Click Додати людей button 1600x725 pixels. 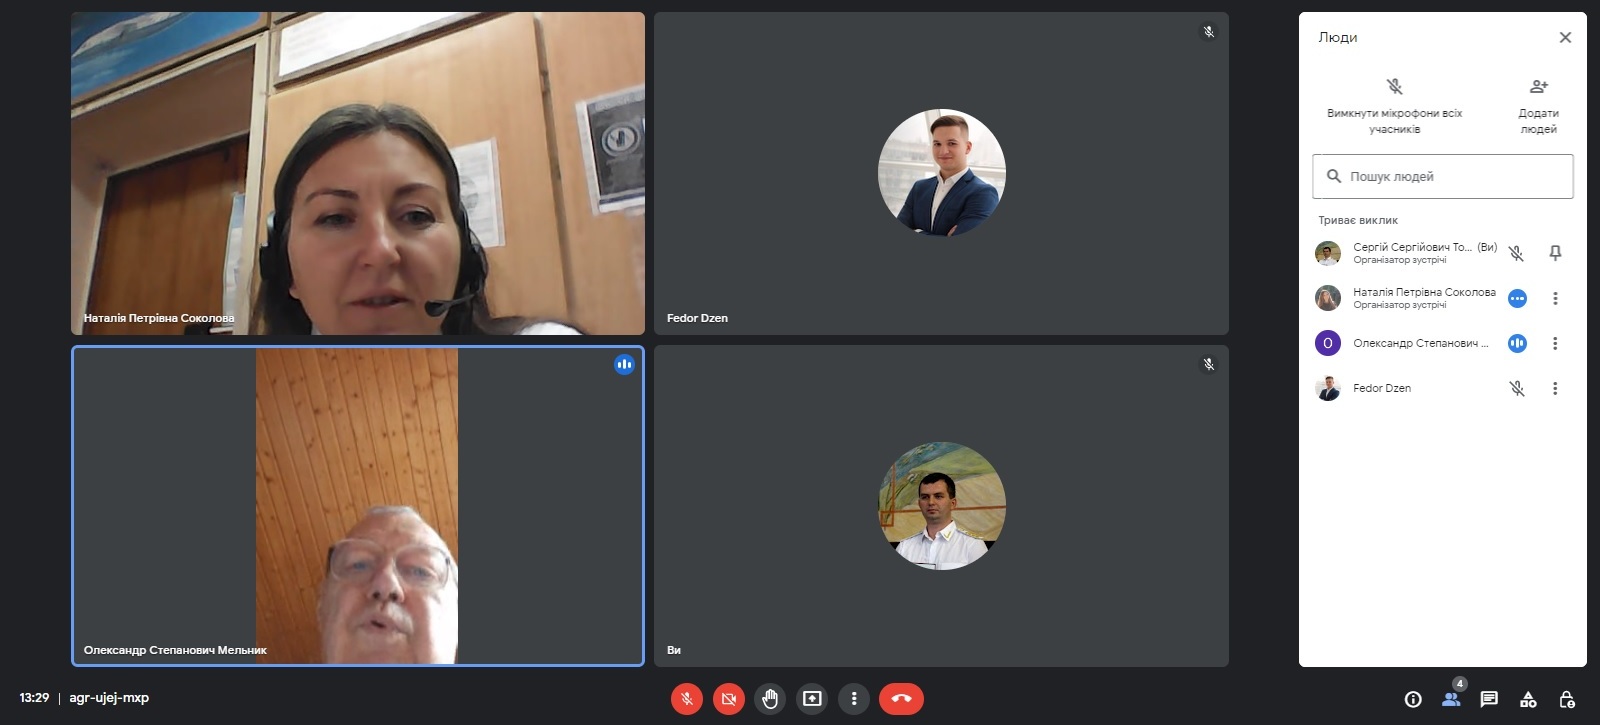click(x=1538, y=105)
